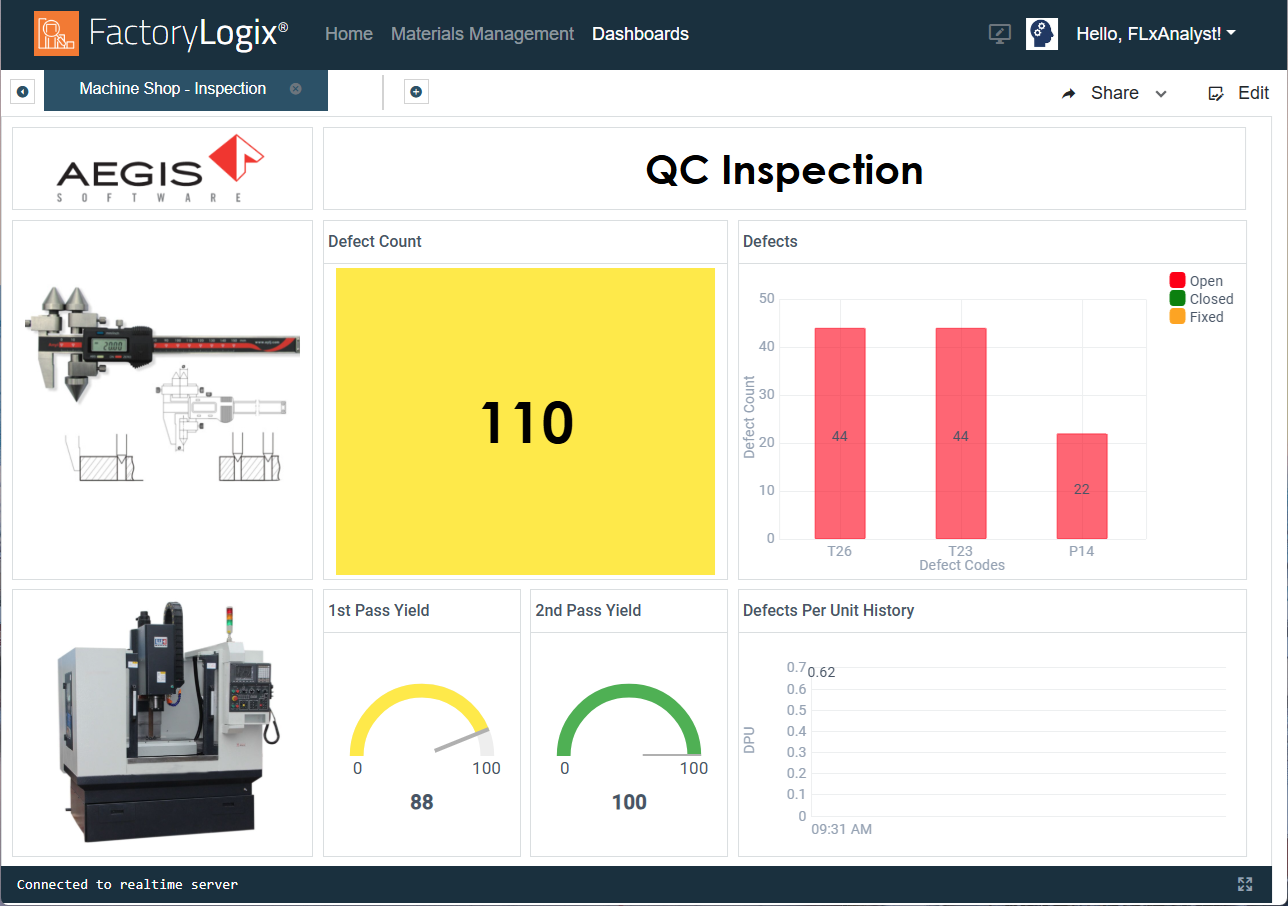1288x906 pixels.
Task: Open the Materials Management menu
Action: 482,33
